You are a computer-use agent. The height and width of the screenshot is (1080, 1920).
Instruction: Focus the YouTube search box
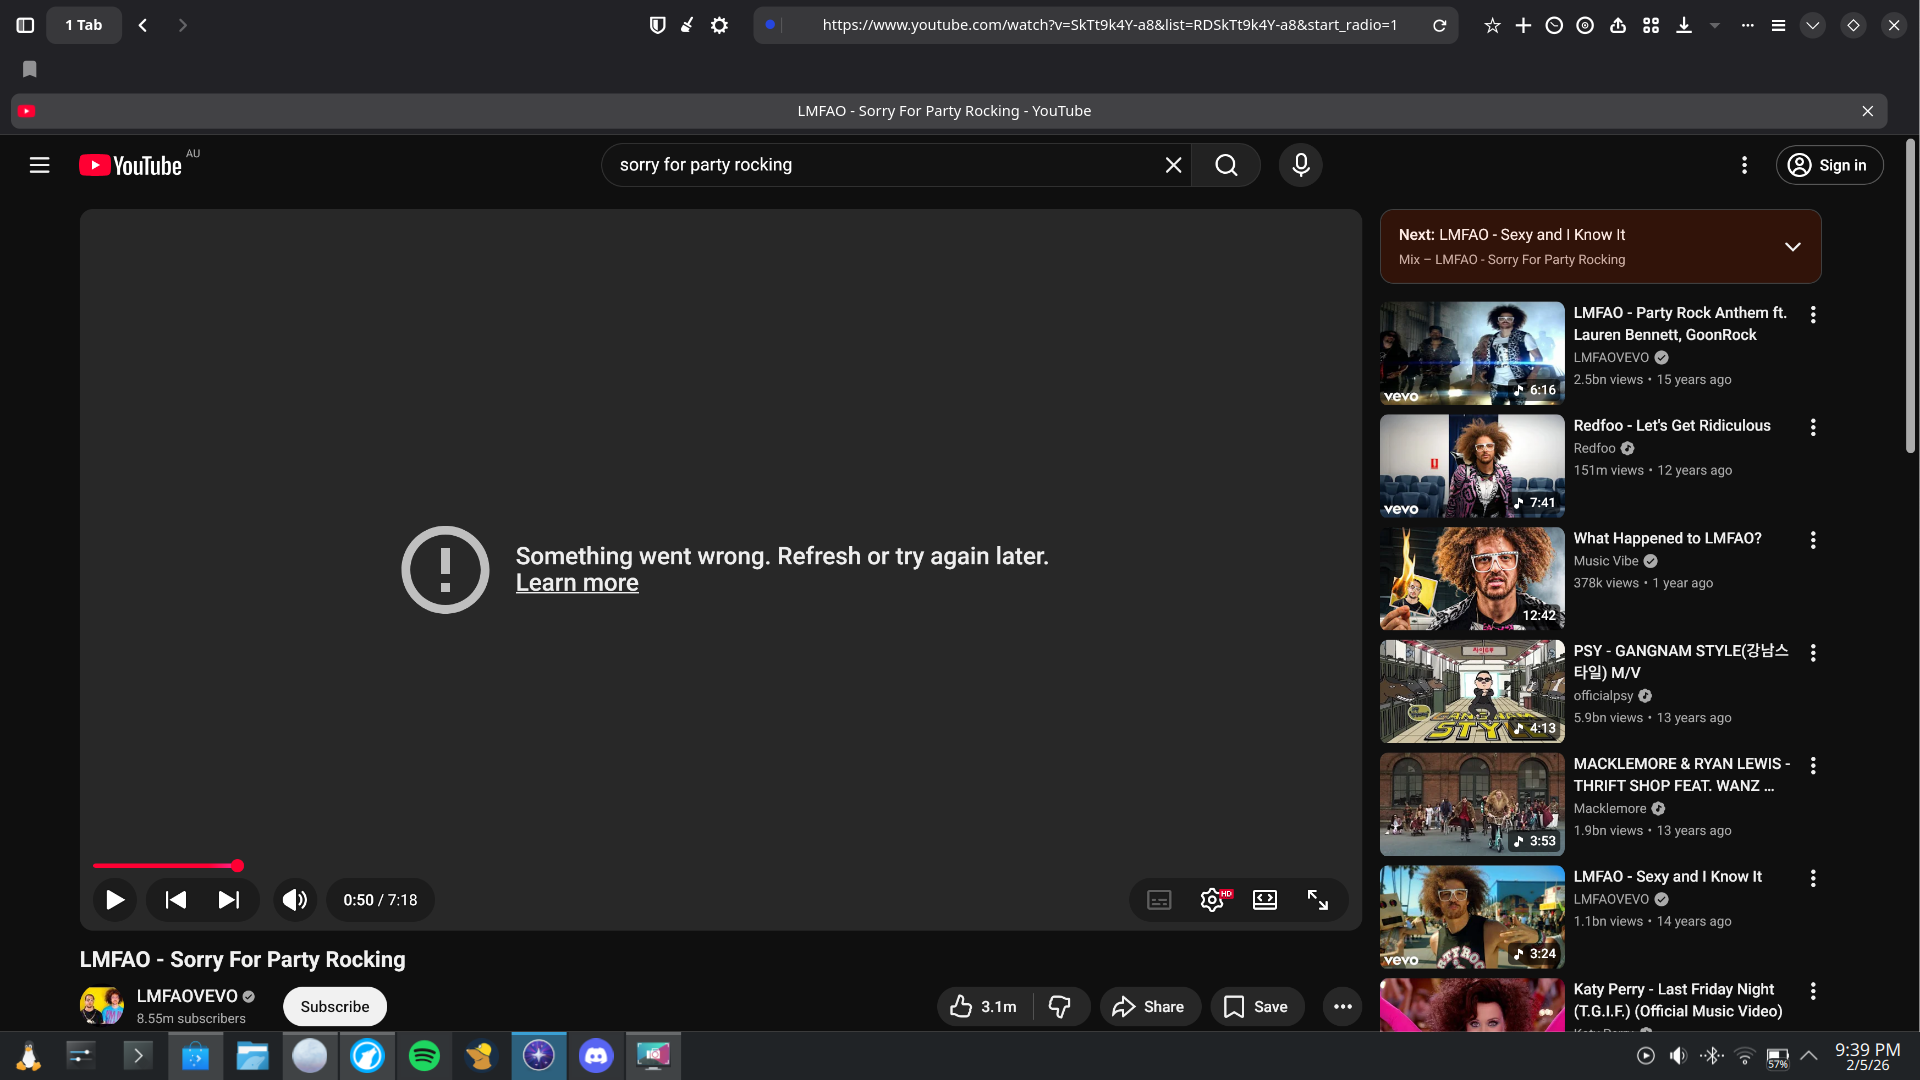pyautogui.click(x=885, y=165)
